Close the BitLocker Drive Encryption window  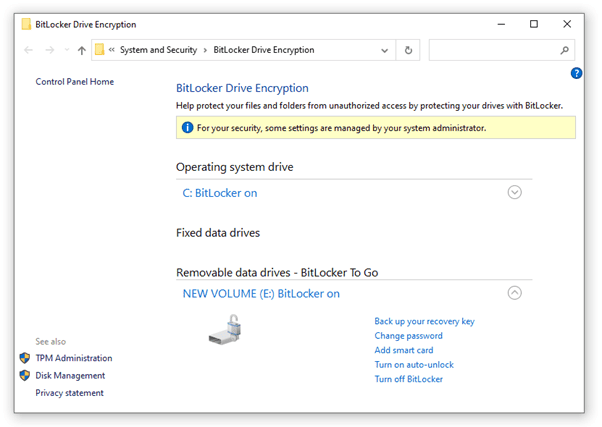pyautogui.click(x=567, y=24)
